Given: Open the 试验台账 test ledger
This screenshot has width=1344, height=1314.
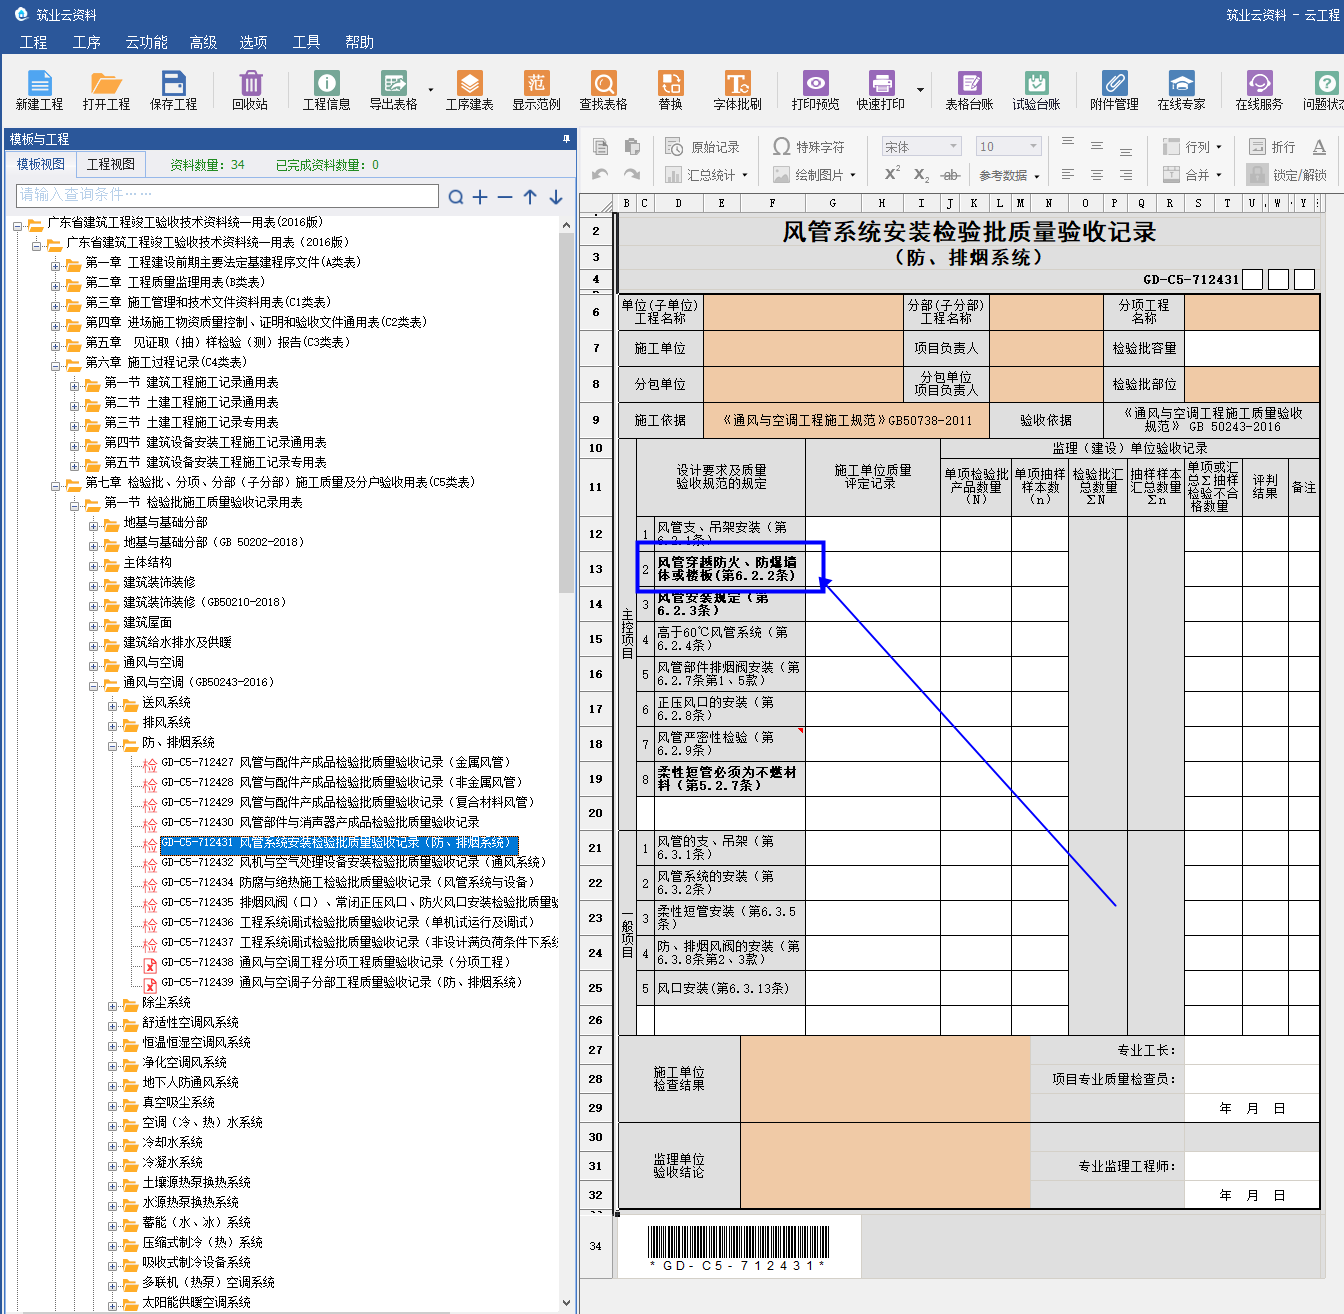Looking at the screenshot, I should click(x=1036, y=90).
